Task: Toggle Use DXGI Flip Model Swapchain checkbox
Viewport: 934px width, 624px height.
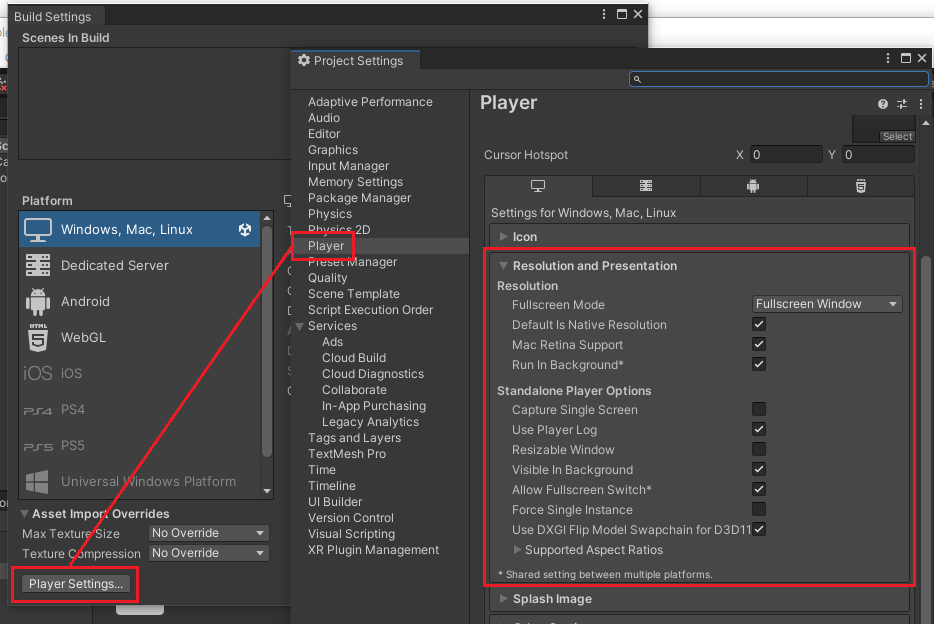Action: click(x=759, y=529)
